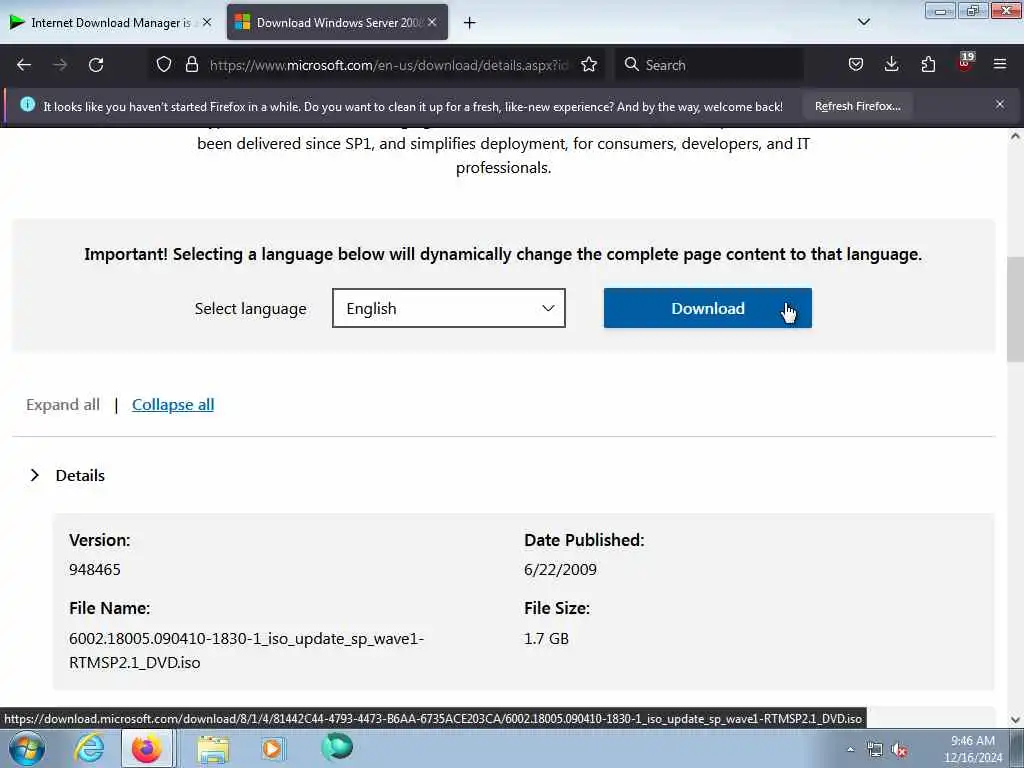Show hidden system tray icons
Viewport: 1024px width, 768px height.
point(850,750)
